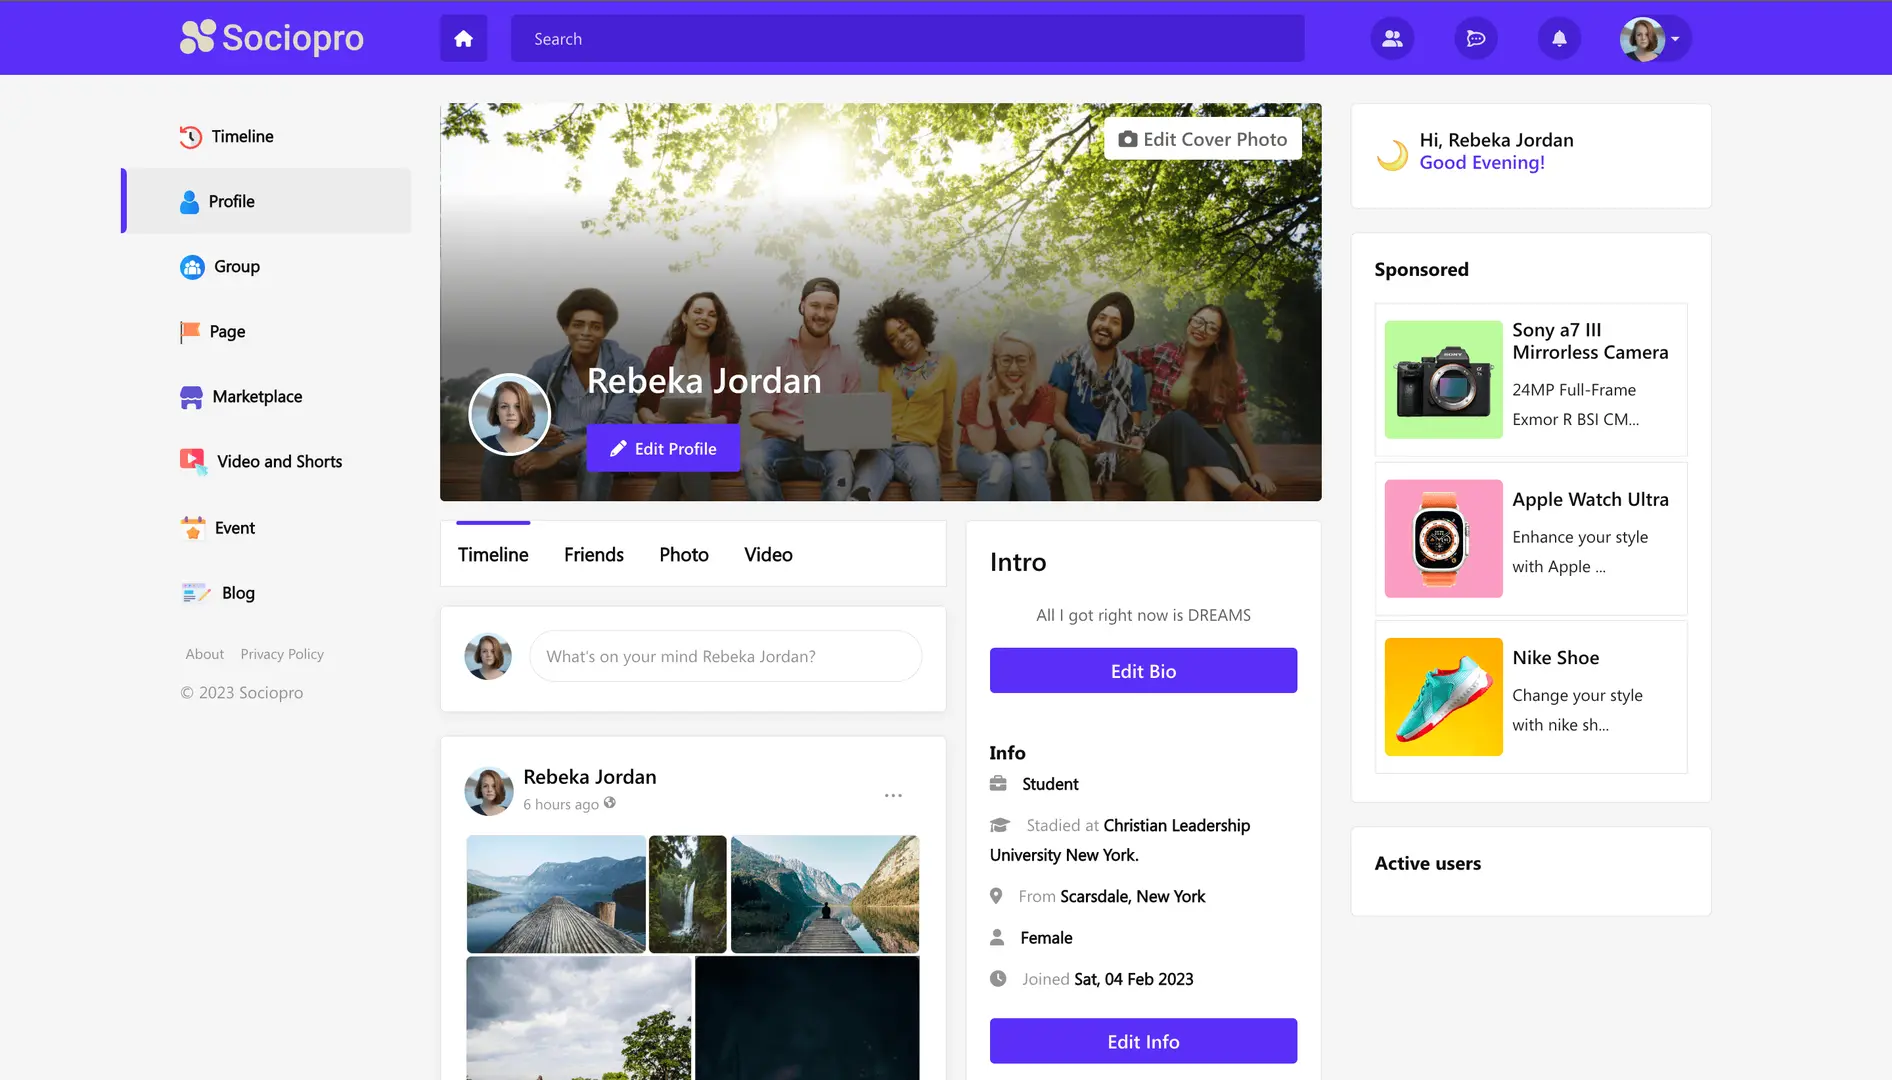Click the Sony camera ad image
This screenshot has width=1892, height=1080.
(1443, 380)
